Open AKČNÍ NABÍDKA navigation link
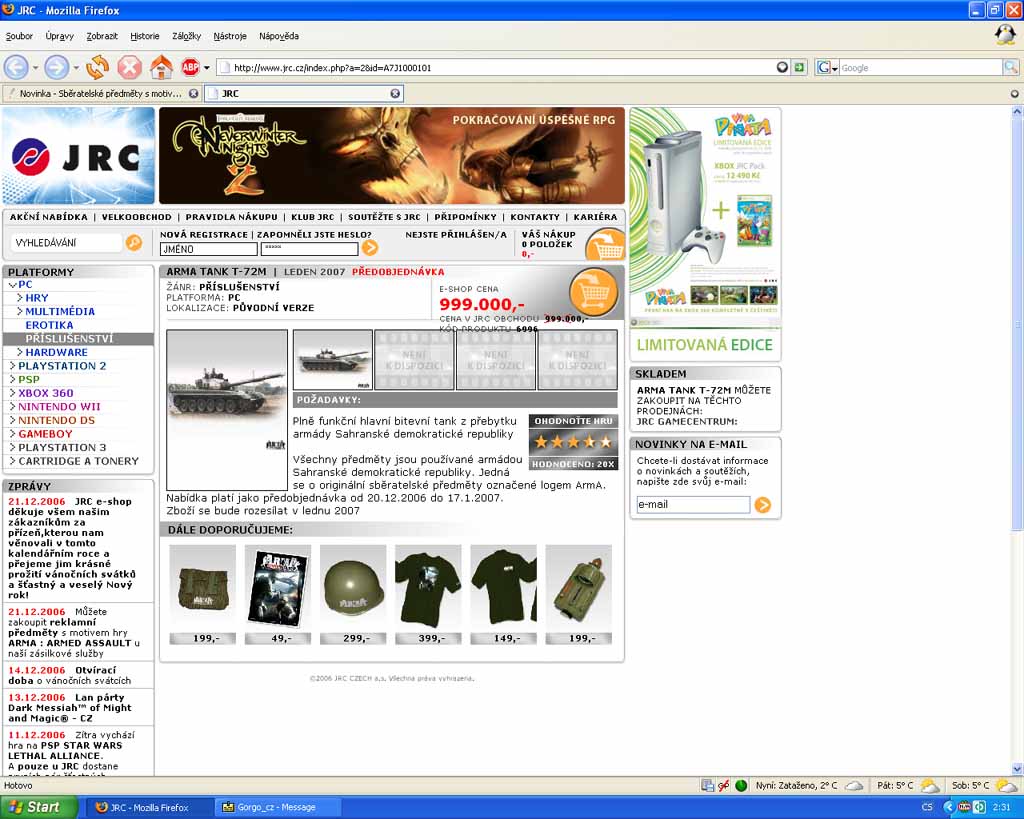Screen dimensions: 1024x819 tap(49, 217)
